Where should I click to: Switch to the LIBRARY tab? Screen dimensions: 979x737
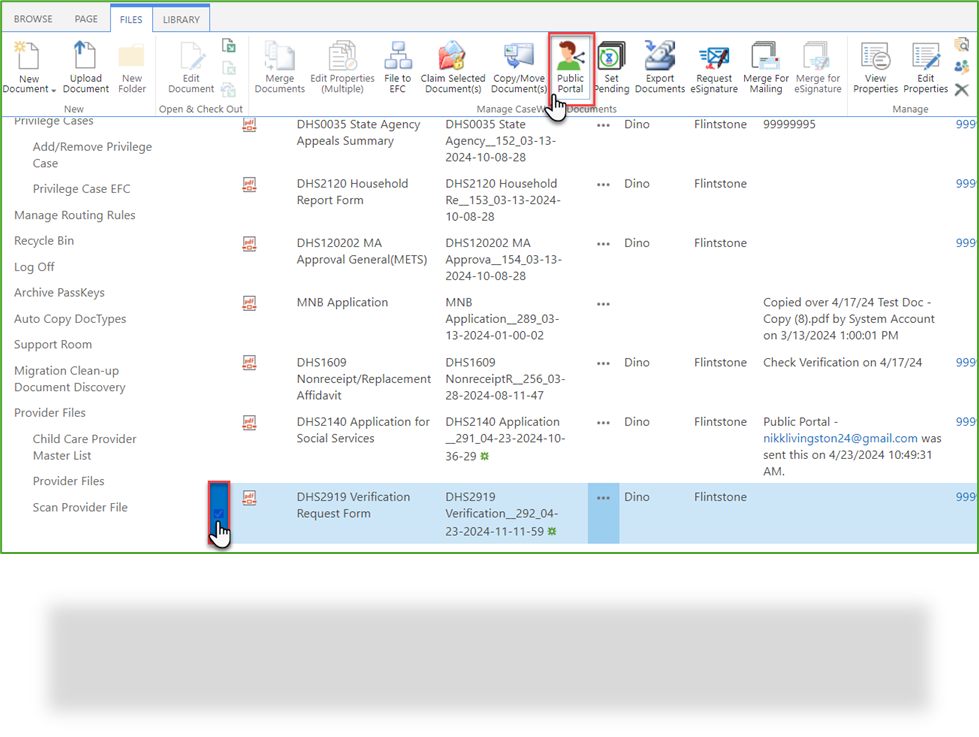pyautogui.click(x=180, y=17)
